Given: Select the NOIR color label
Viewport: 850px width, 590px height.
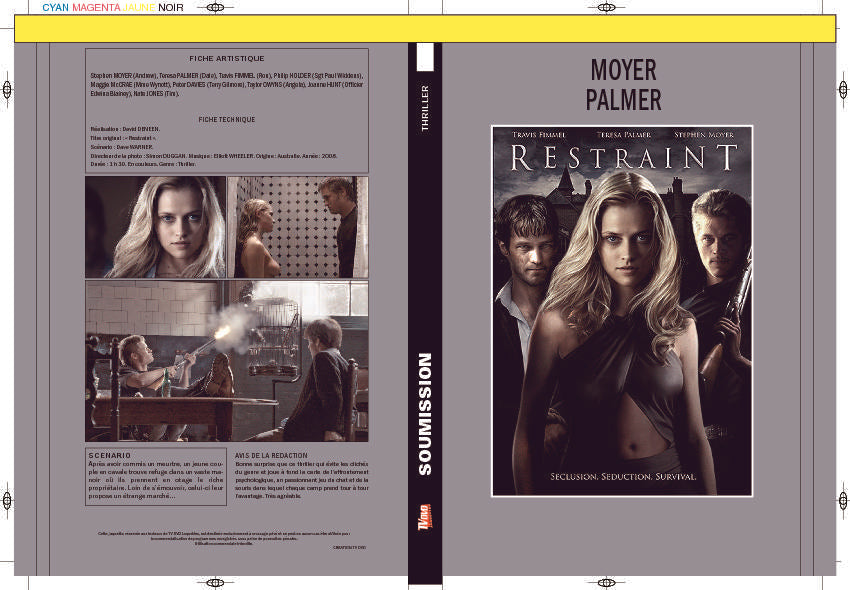Looking at the screenshot, I should (x=171, y=8).
